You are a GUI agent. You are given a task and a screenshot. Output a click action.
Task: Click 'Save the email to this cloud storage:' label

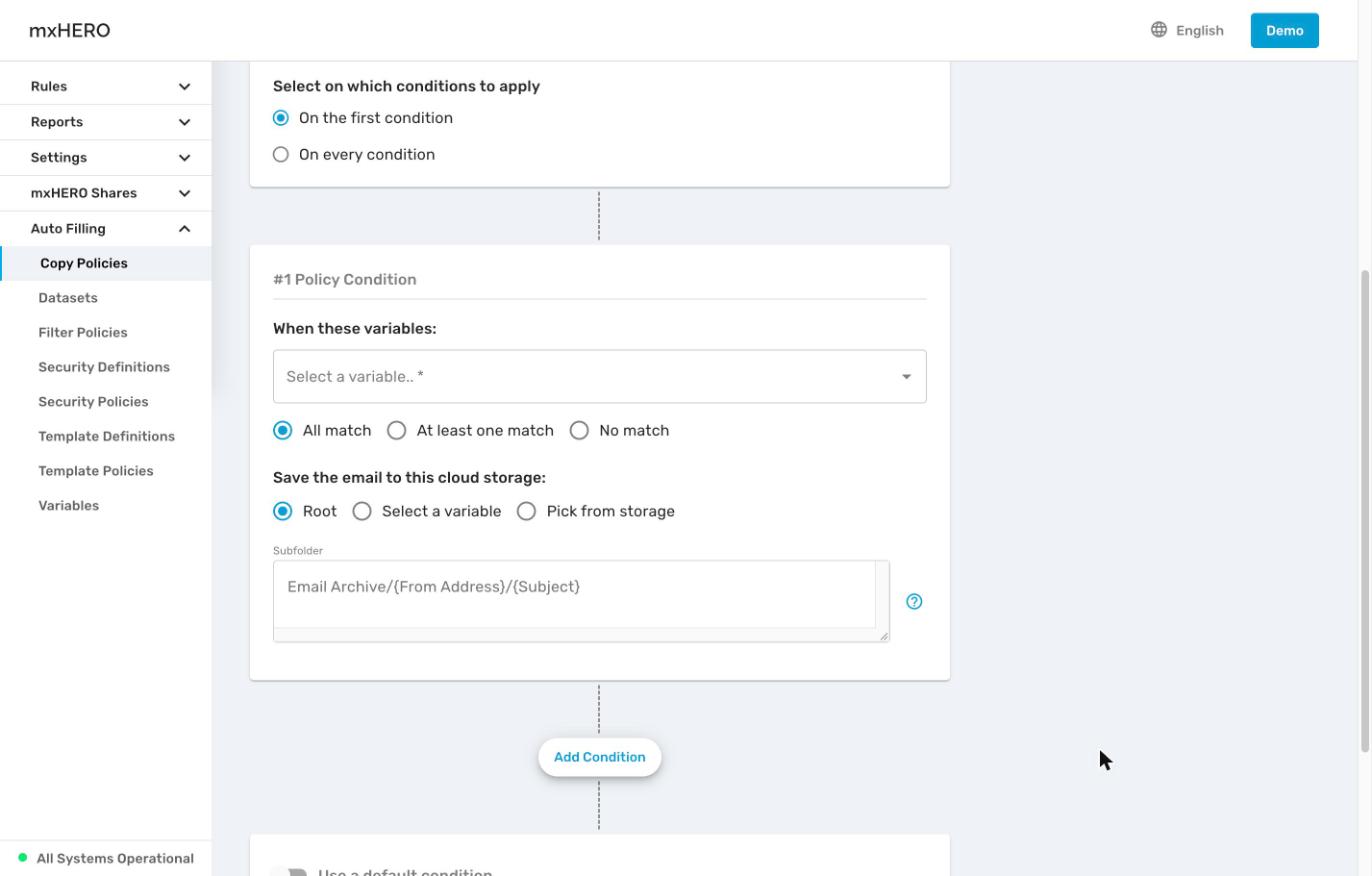pos(409,478)
